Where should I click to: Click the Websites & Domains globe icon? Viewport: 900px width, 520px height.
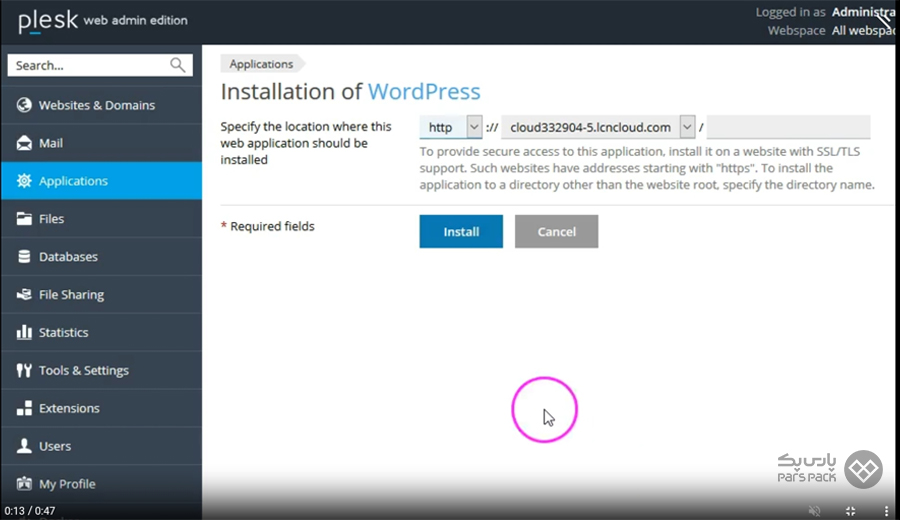coord(24,105)
